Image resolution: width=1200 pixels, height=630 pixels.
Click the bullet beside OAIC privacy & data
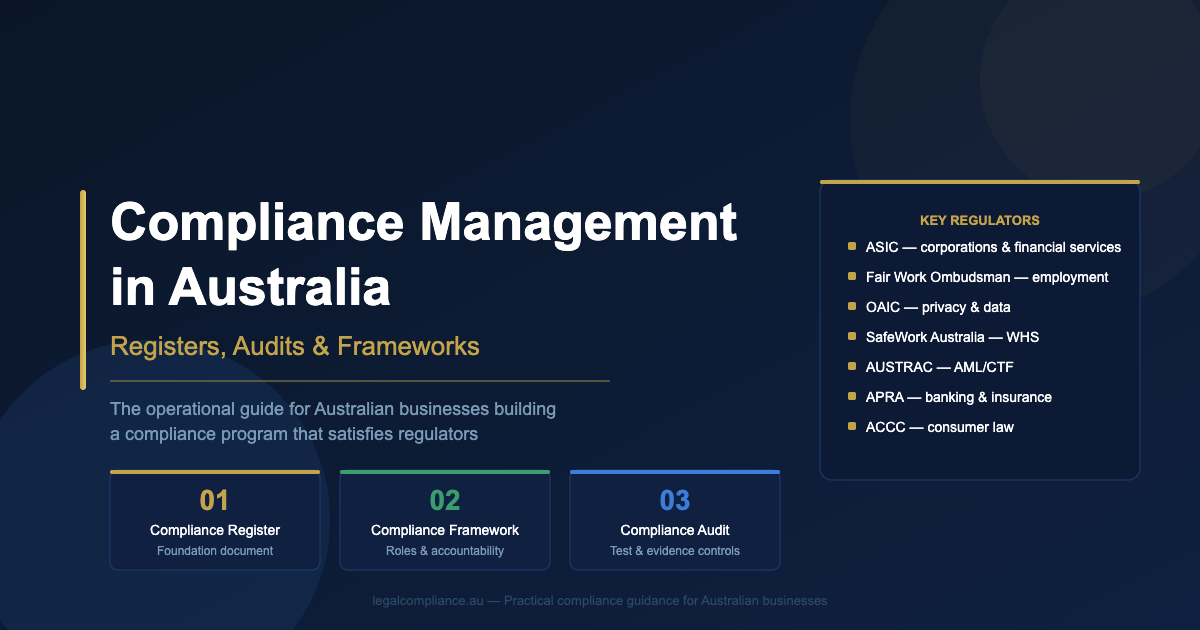(x=851, y=307)
